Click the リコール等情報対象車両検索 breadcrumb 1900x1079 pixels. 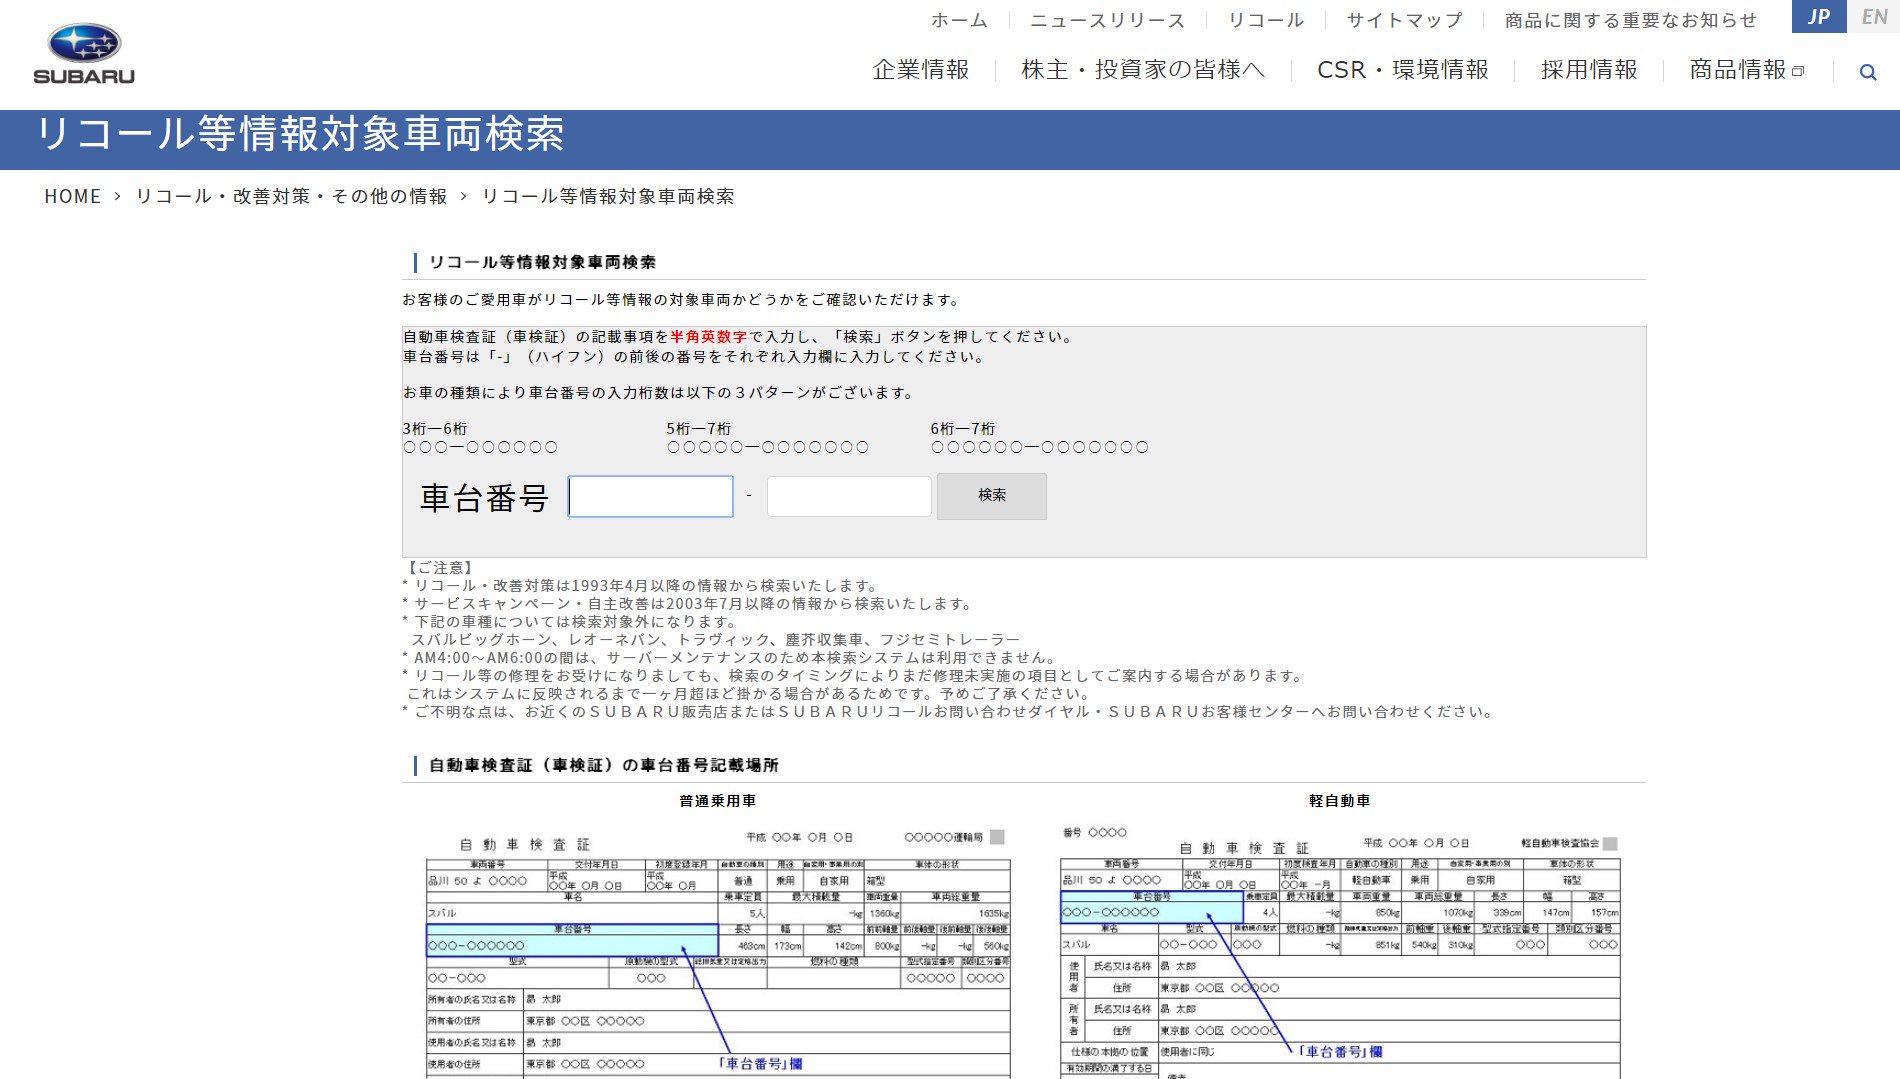[608, 196]
